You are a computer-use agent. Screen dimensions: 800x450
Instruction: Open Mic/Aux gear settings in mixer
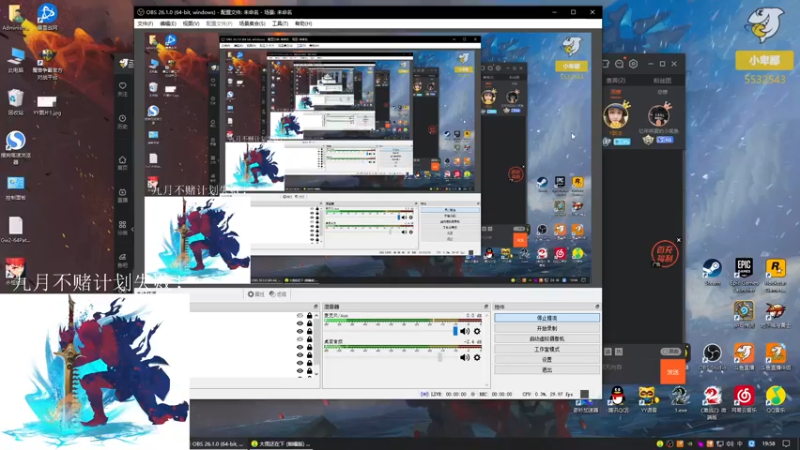pyautogui.click(x=477, y=331)
